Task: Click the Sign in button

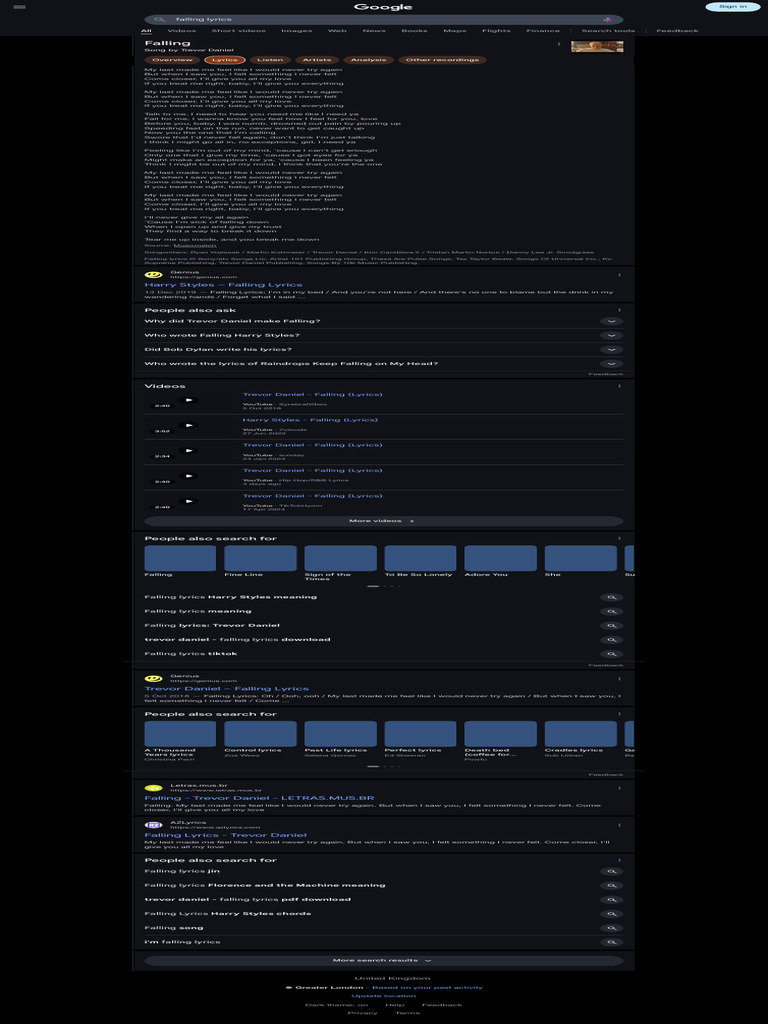Action: pyautogui.click(x=733, y=7)
